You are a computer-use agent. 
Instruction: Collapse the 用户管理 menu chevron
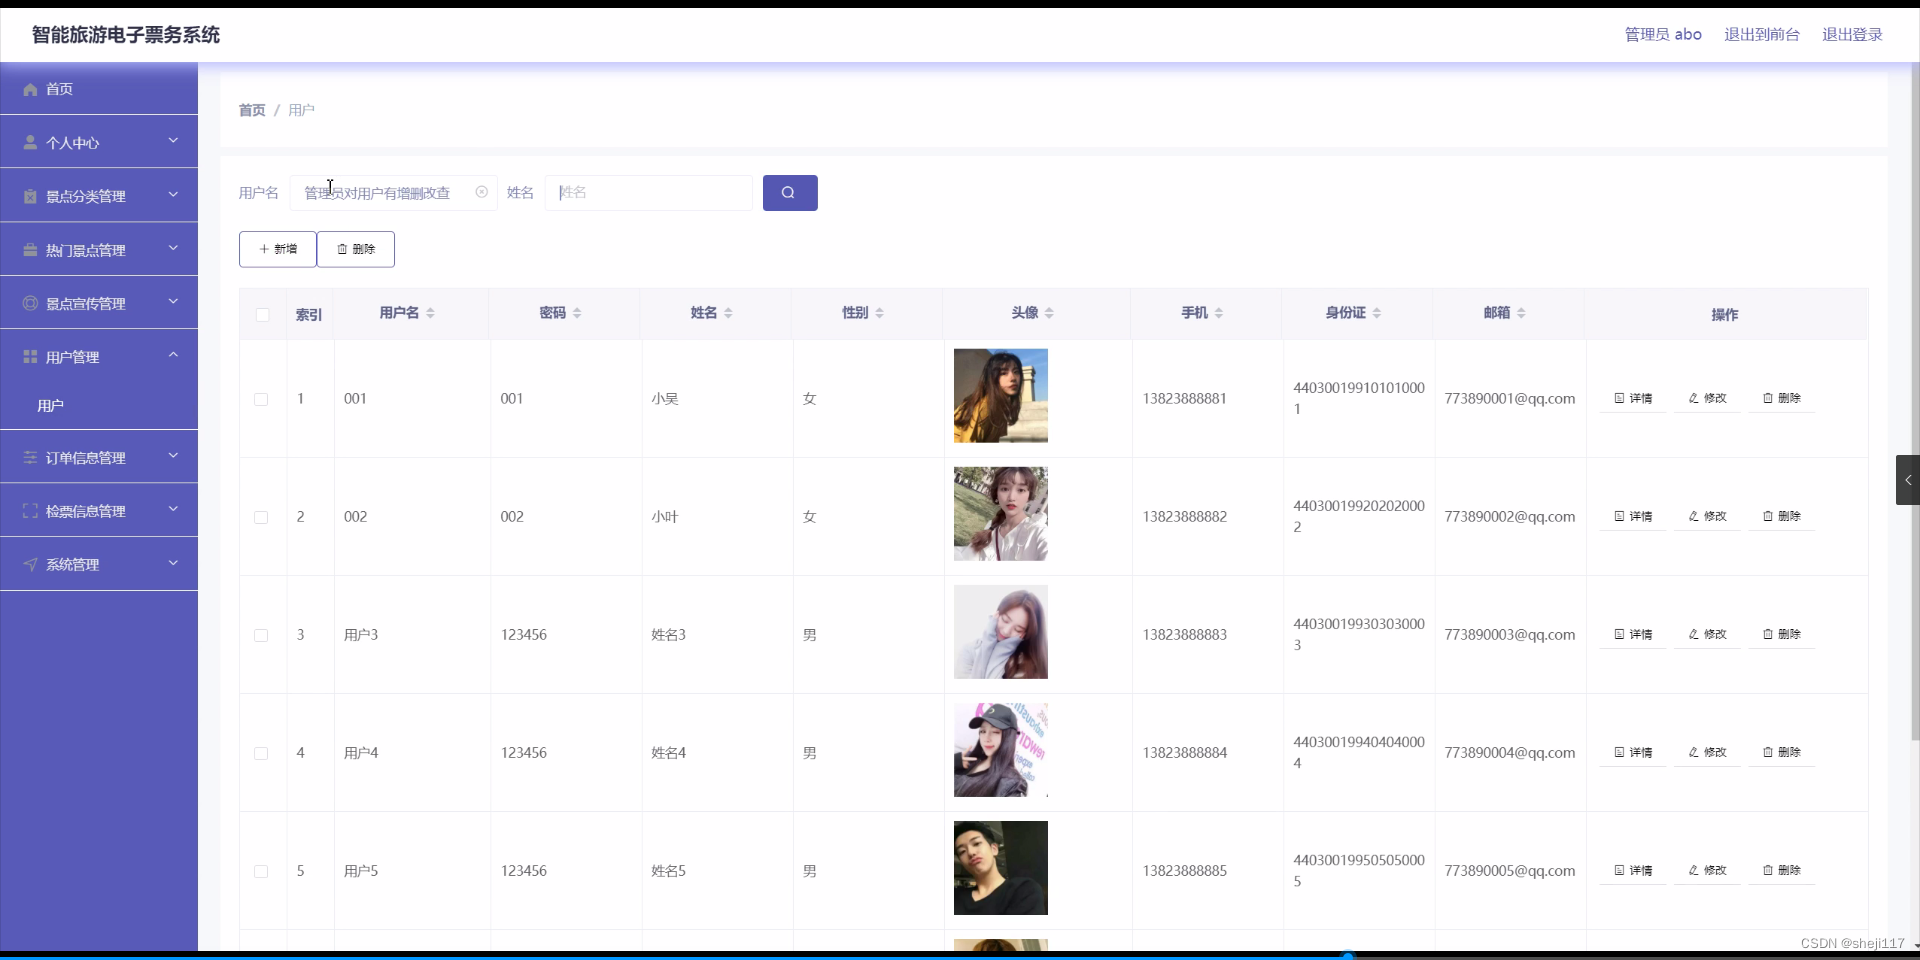point(172,355)
